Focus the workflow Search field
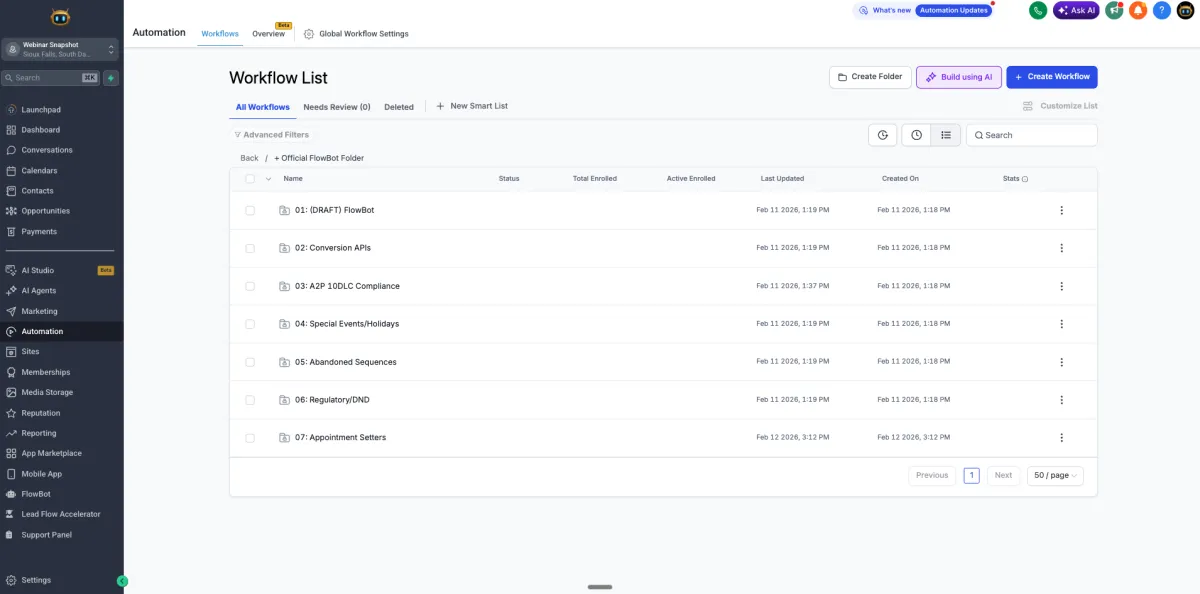The height and width of the screenshot is (594, 1200). pyautogui.click(x=1032, y=135)
